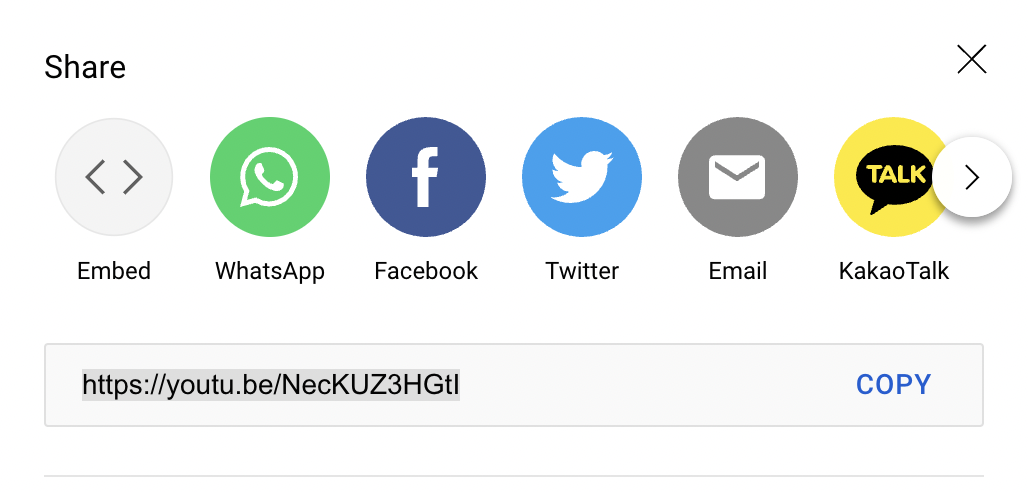Select the yellow KakaoTalk icon
Screen dimensions: 1028x492
[885, 177]
